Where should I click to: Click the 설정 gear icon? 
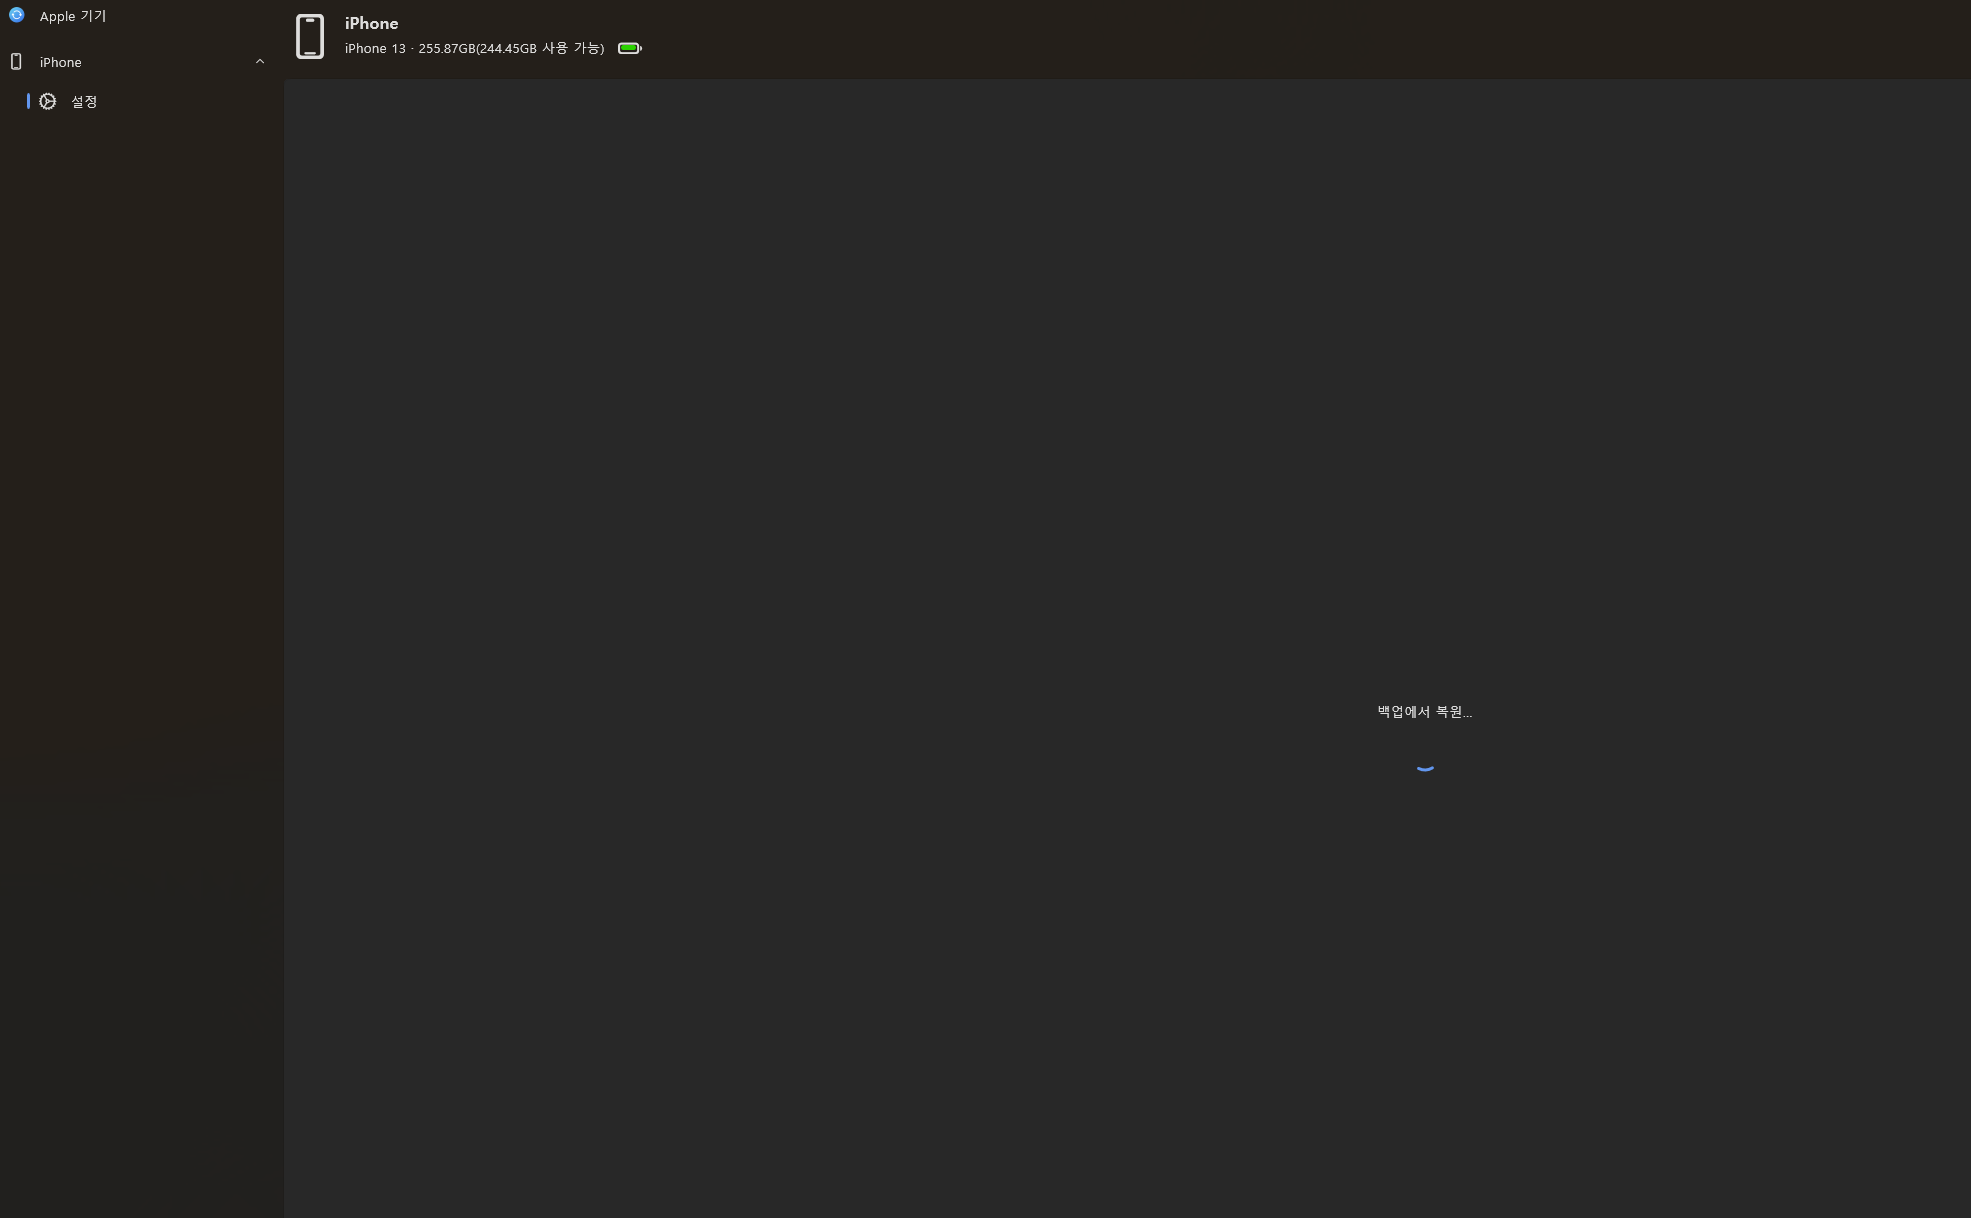click(47, 101)
